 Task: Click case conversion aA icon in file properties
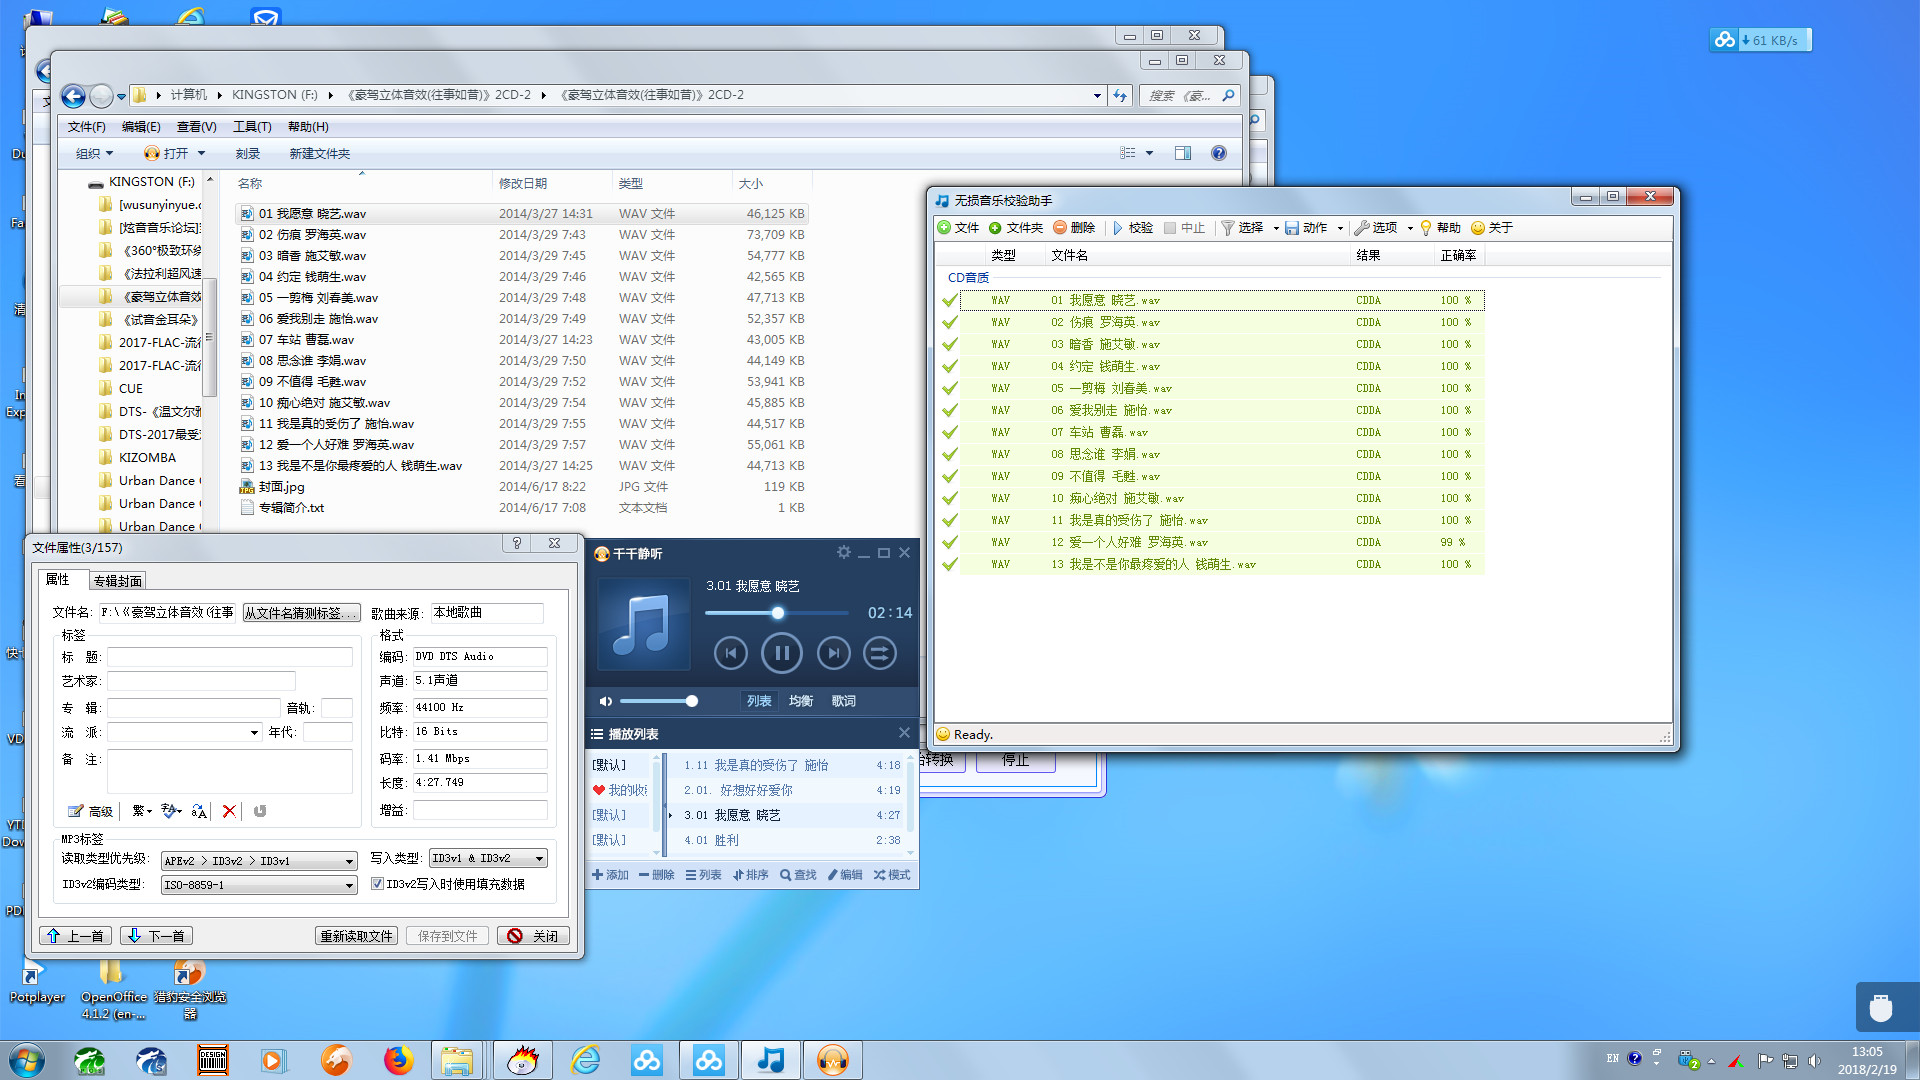(199, 811)
